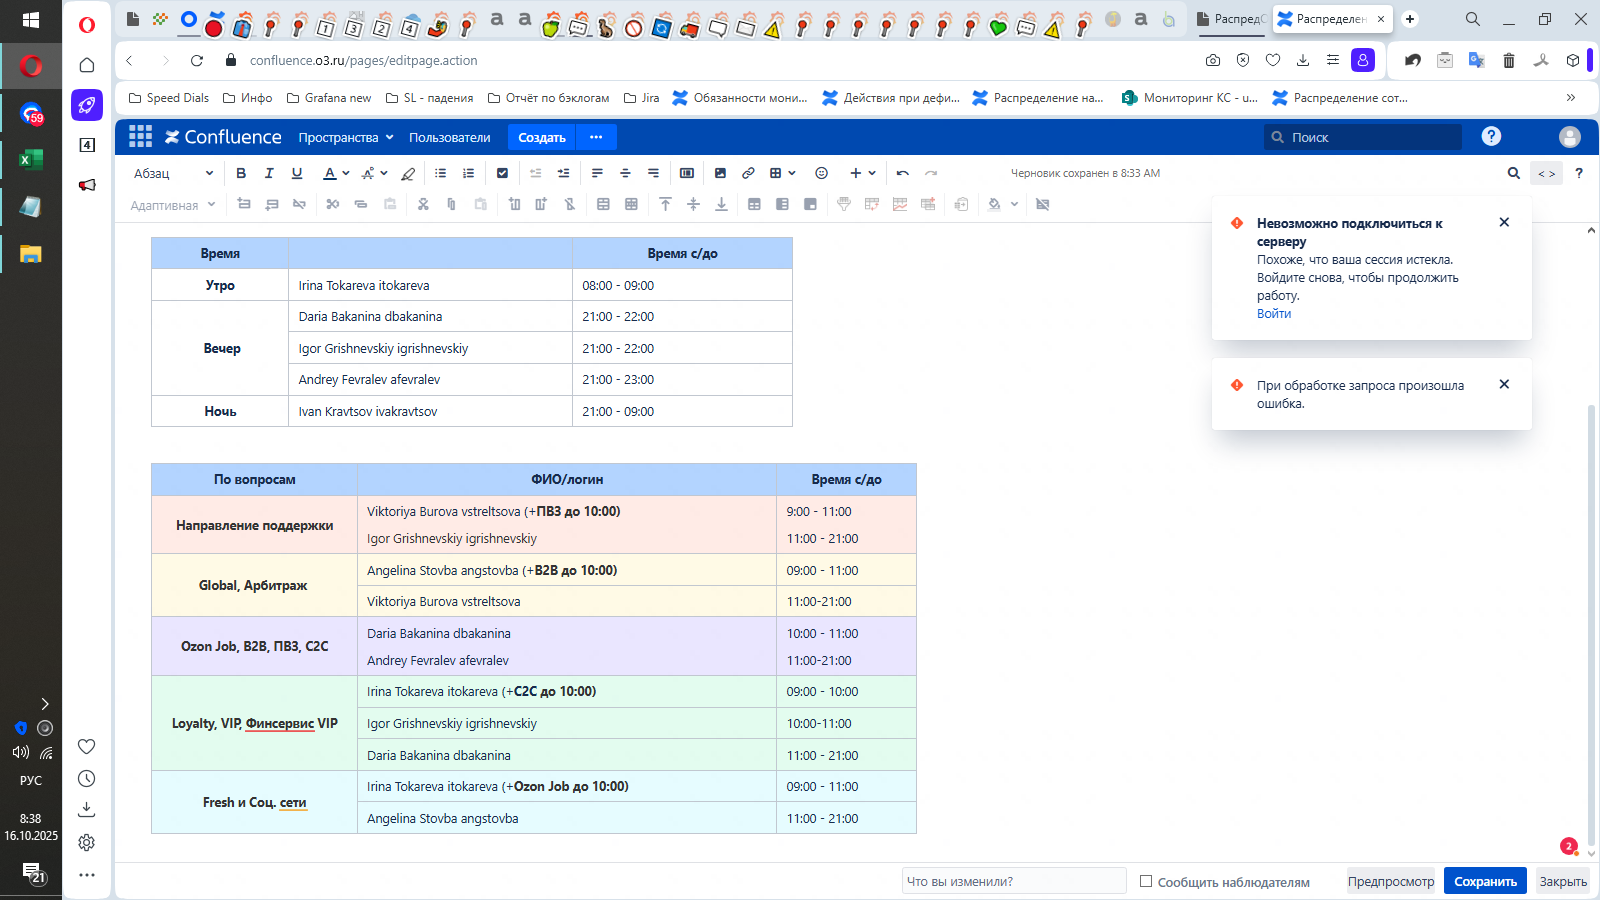Image resolution: width=1600 pixels, height=900 pixels.
Task: Click 'Войти' link in error notification
Action: tap(1273, 314)
